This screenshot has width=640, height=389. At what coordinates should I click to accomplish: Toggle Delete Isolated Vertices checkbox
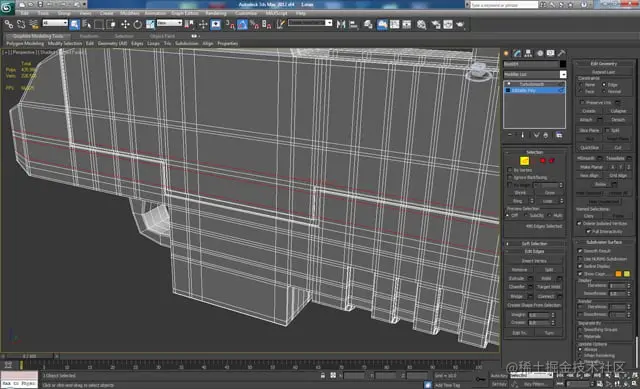[x=579, y=224]
